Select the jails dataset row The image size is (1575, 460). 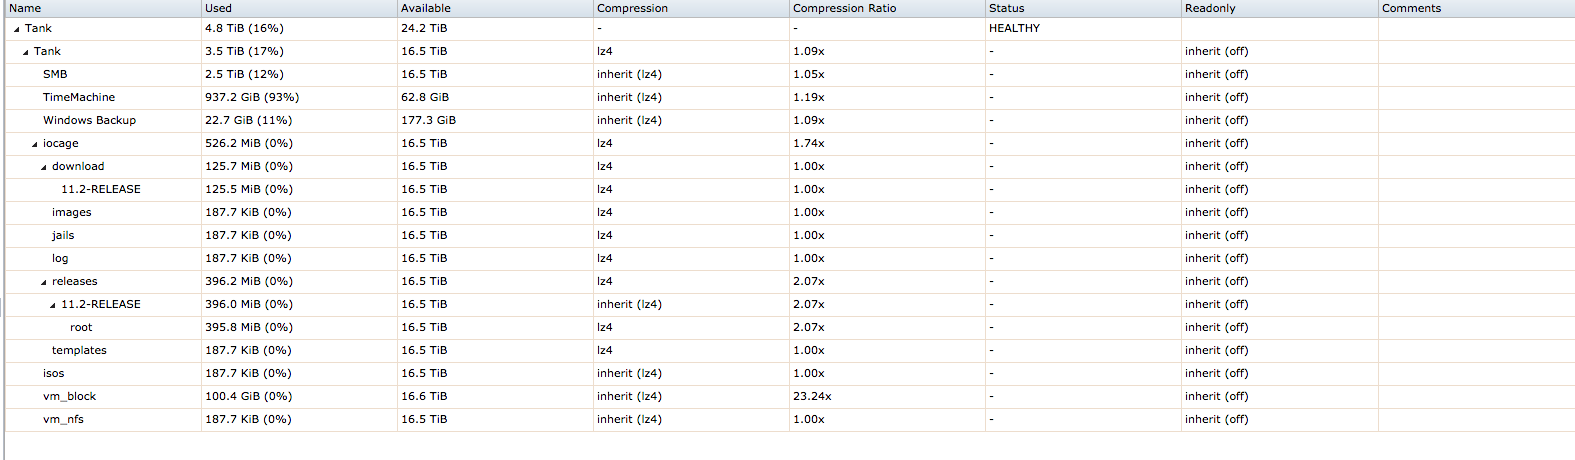pos(790,235)
